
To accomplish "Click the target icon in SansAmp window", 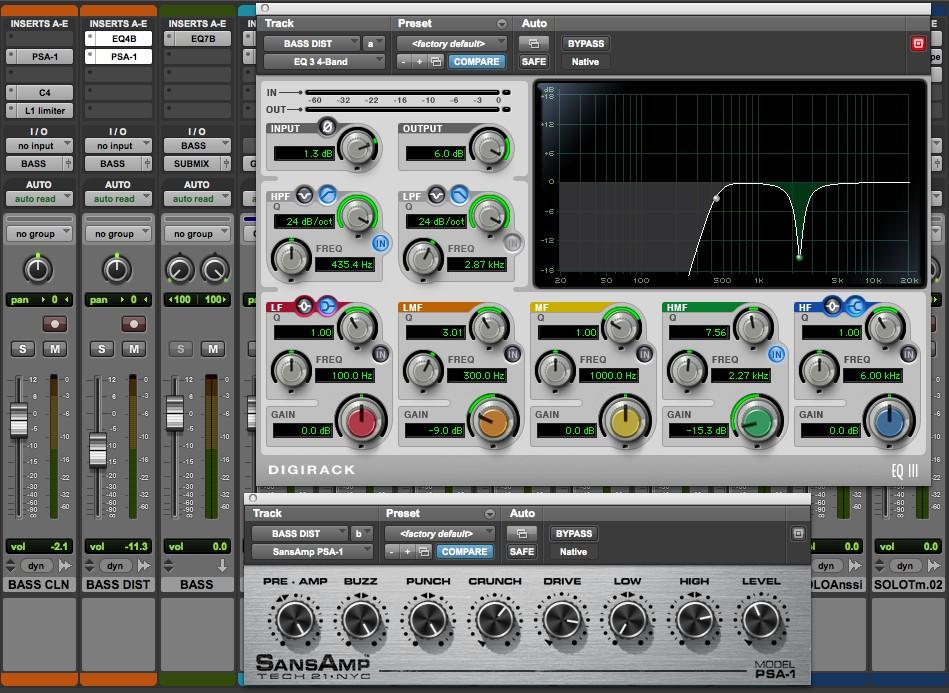I will [798, 533].
